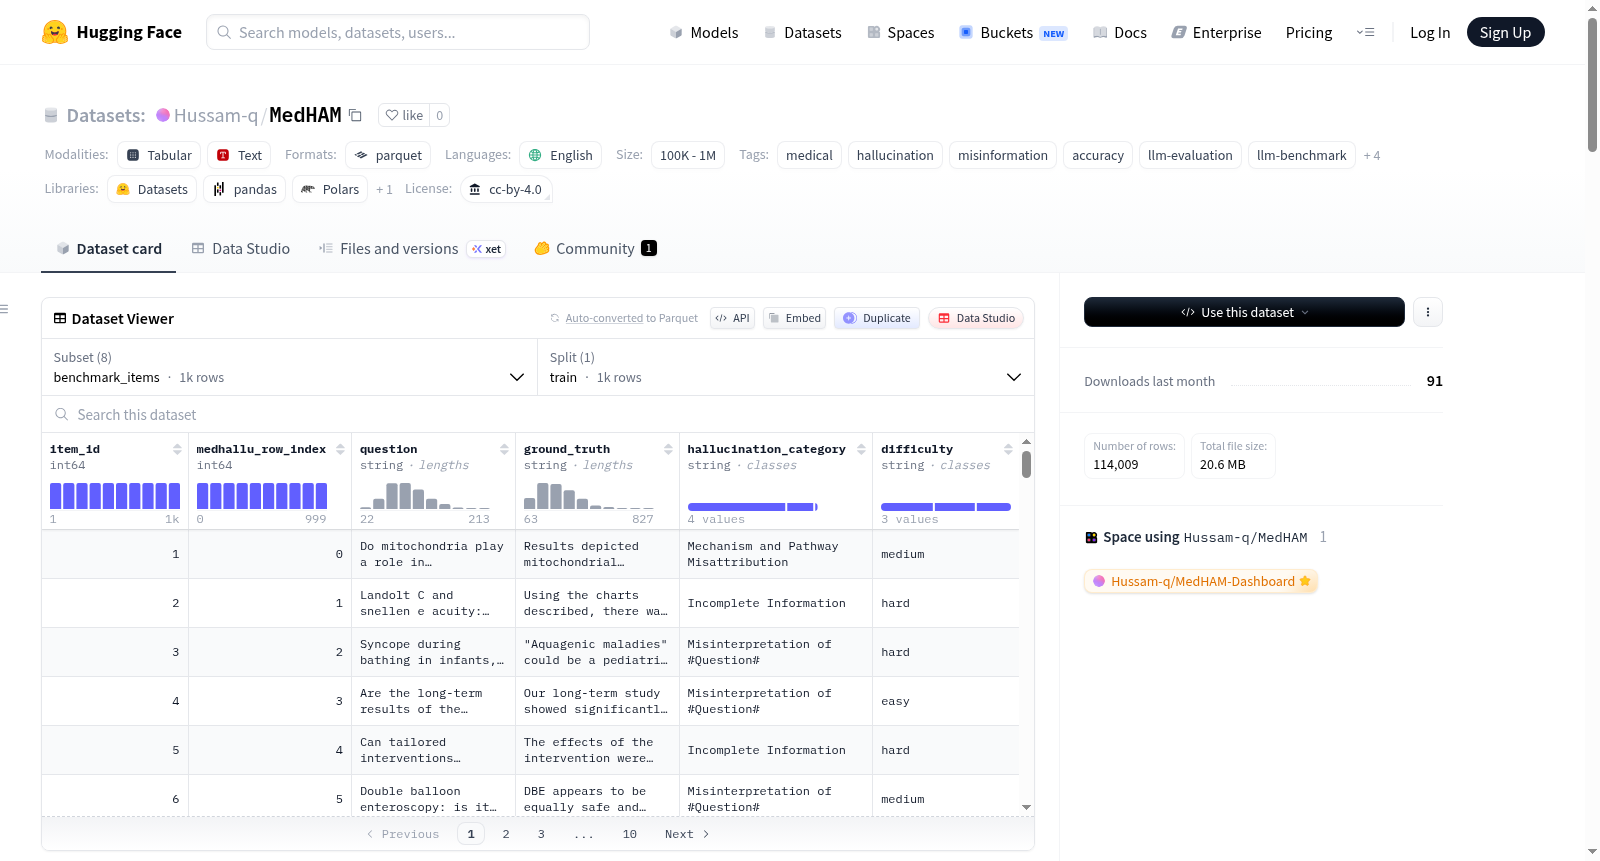This screenshot has height=861, width=1600.
Task: Click the left sidebar table-of-contents icon
Action: (4, 309)
